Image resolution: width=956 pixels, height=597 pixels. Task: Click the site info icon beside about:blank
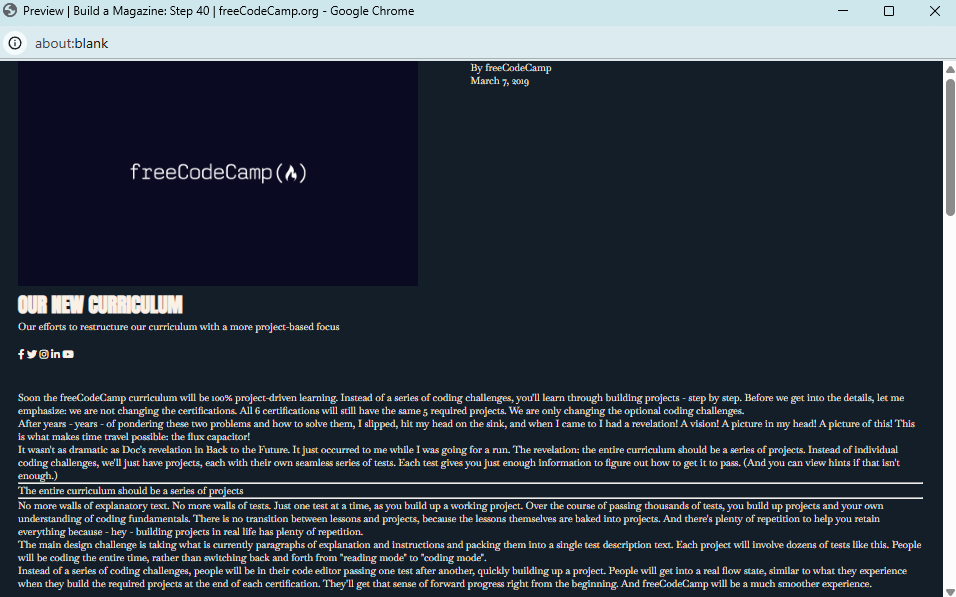point(15,43)
